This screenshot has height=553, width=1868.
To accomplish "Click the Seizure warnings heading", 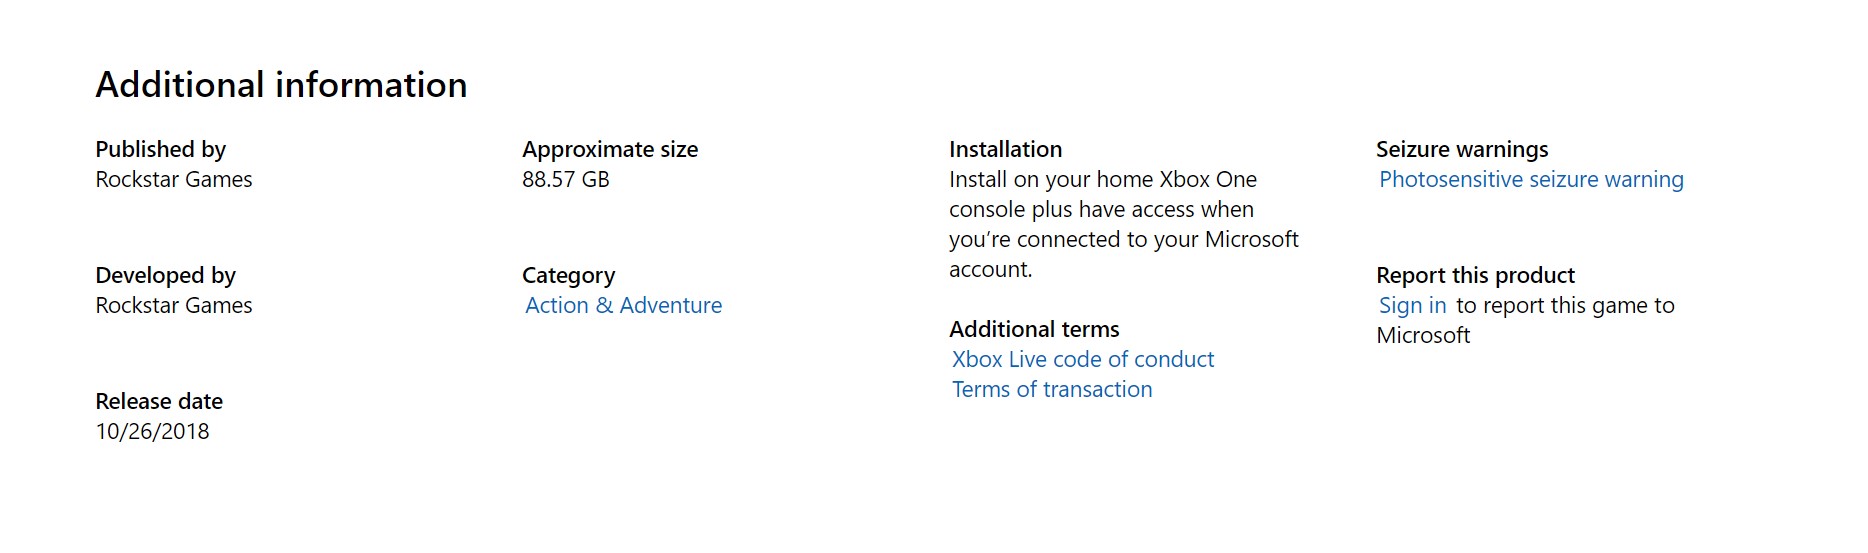I will click(x=1462, y=150).
